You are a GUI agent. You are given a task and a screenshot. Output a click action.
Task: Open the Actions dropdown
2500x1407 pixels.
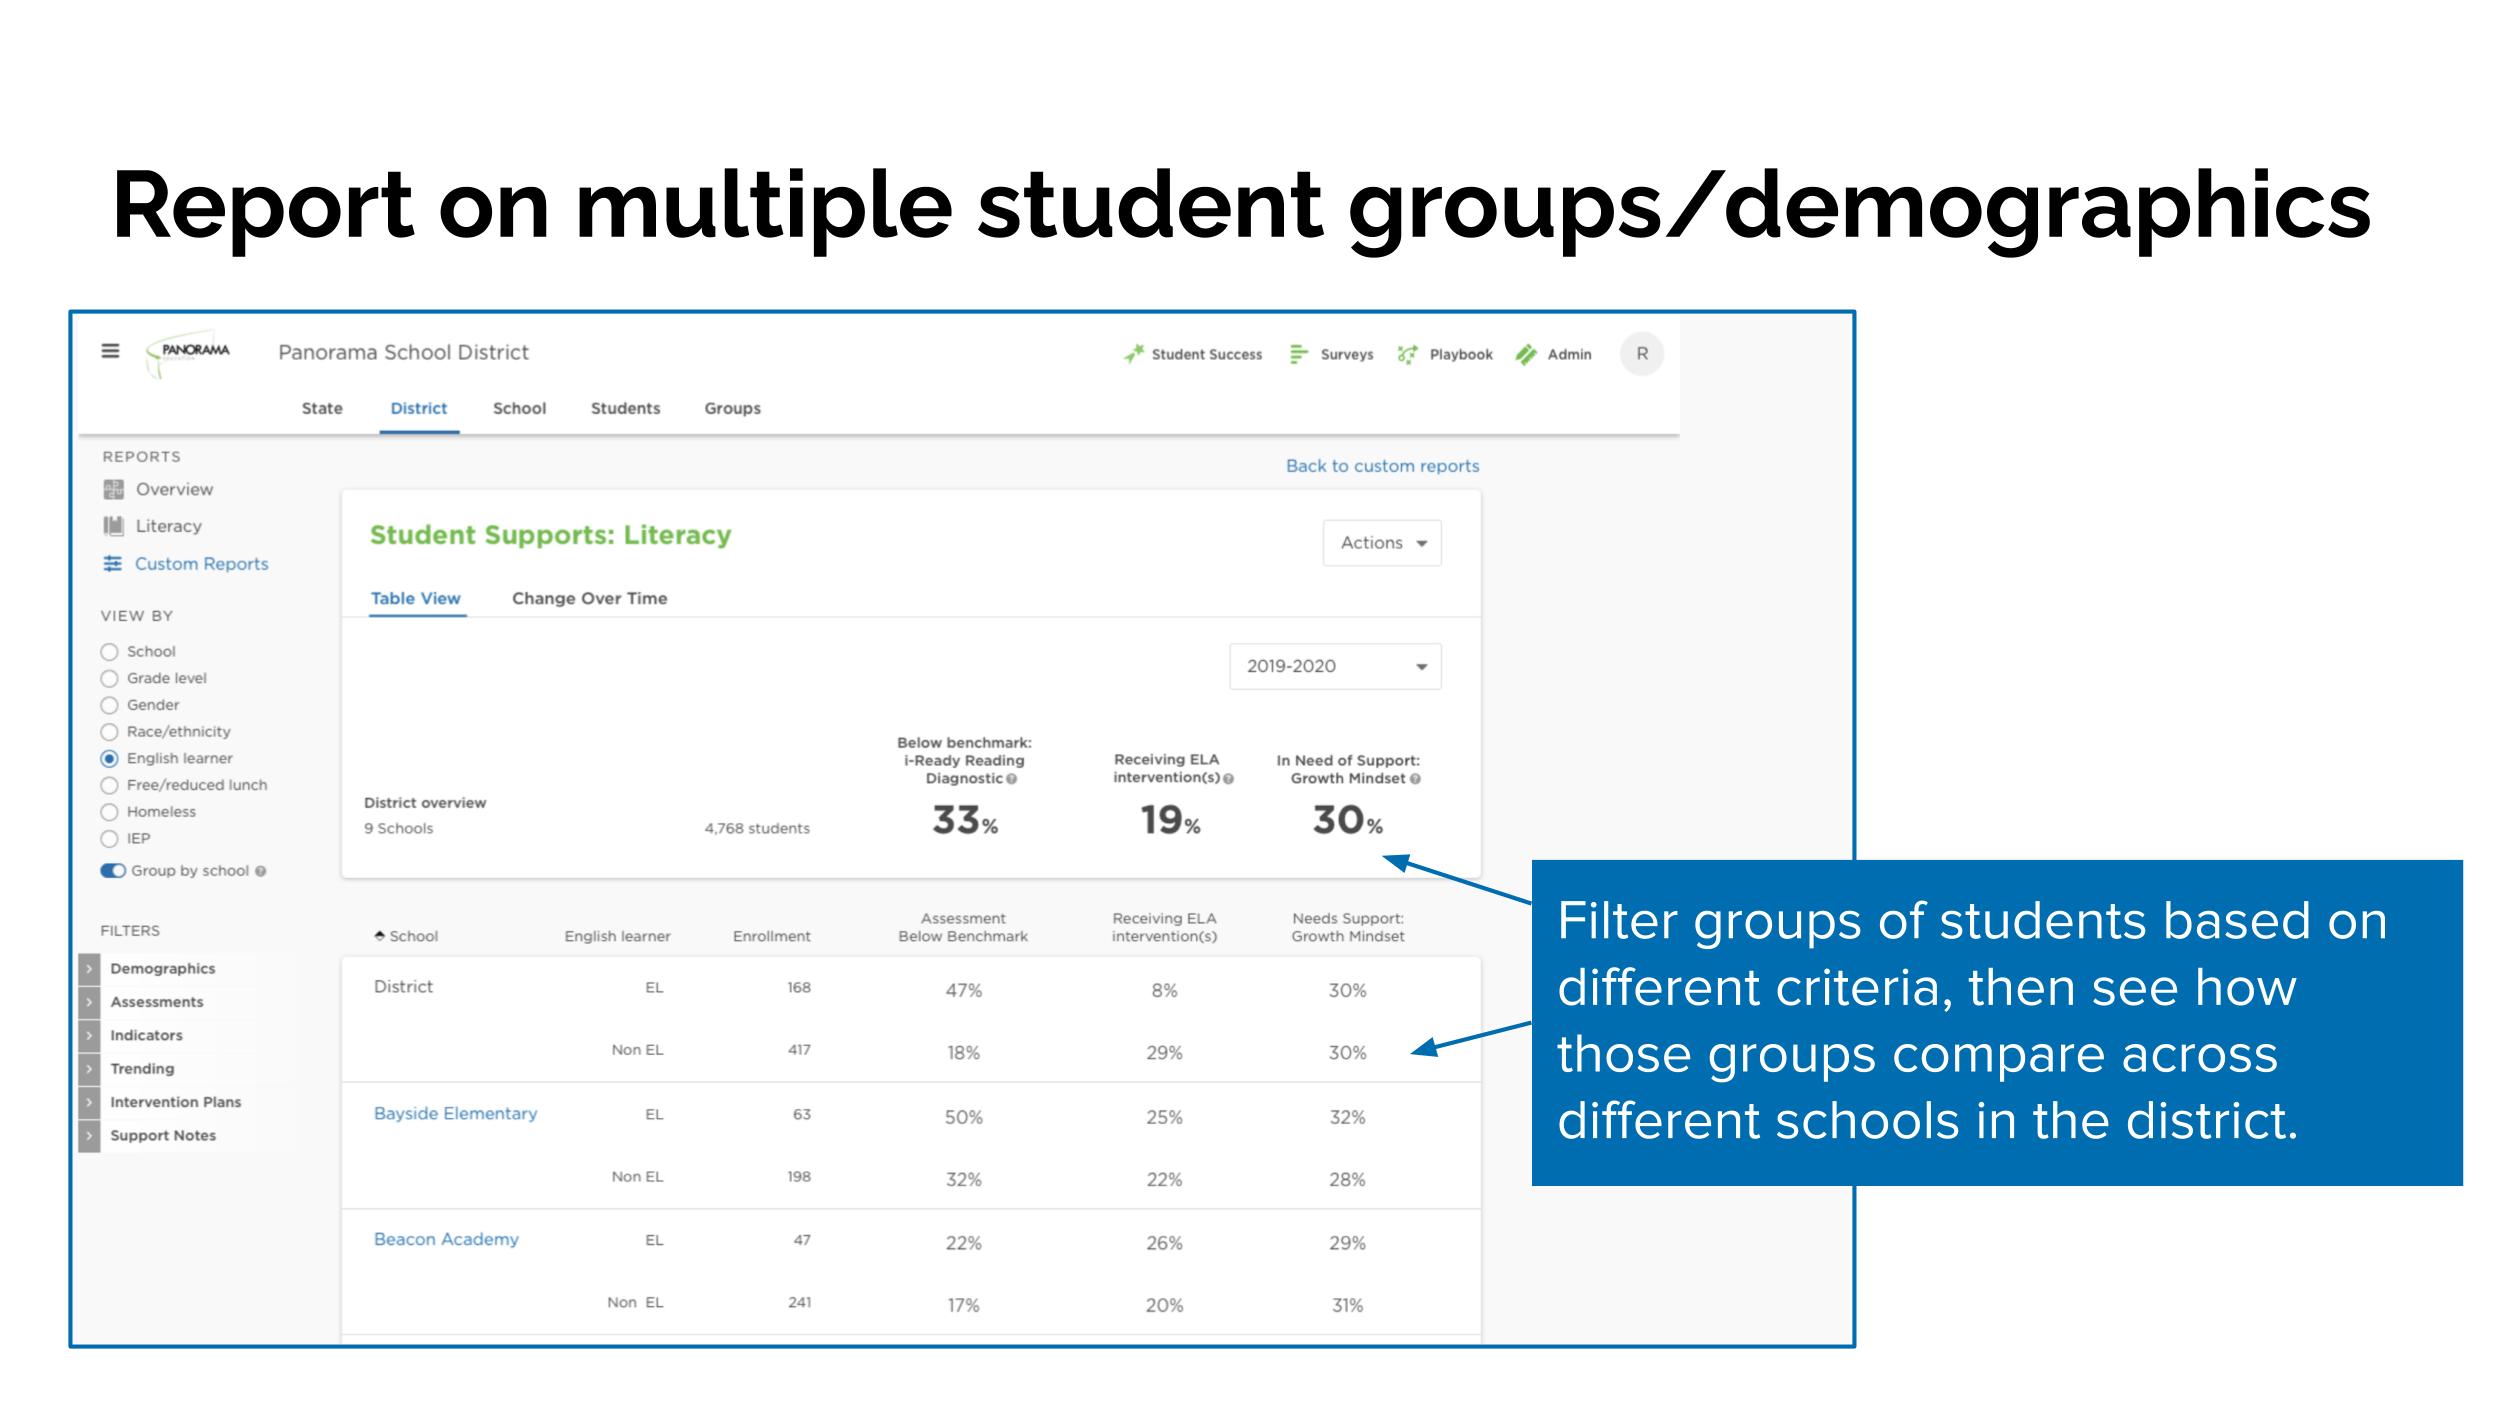tap(1382, 543)
